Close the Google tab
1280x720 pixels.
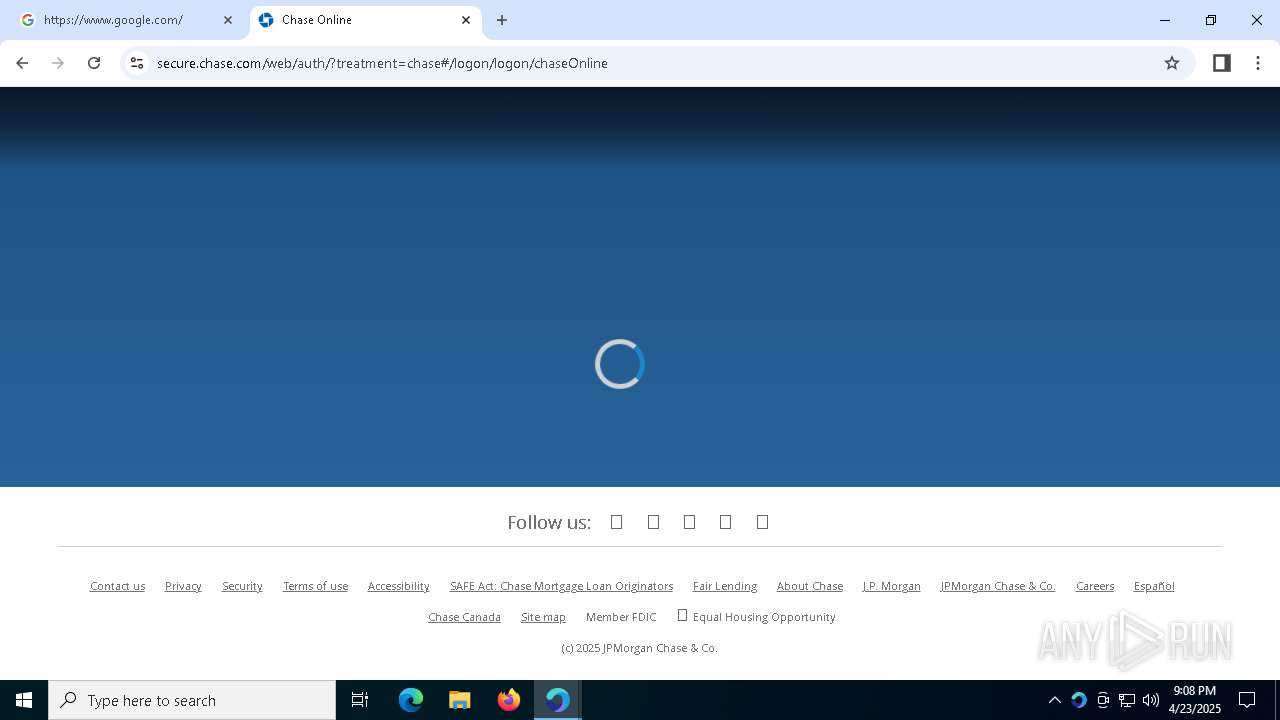(x=228, y=20)
